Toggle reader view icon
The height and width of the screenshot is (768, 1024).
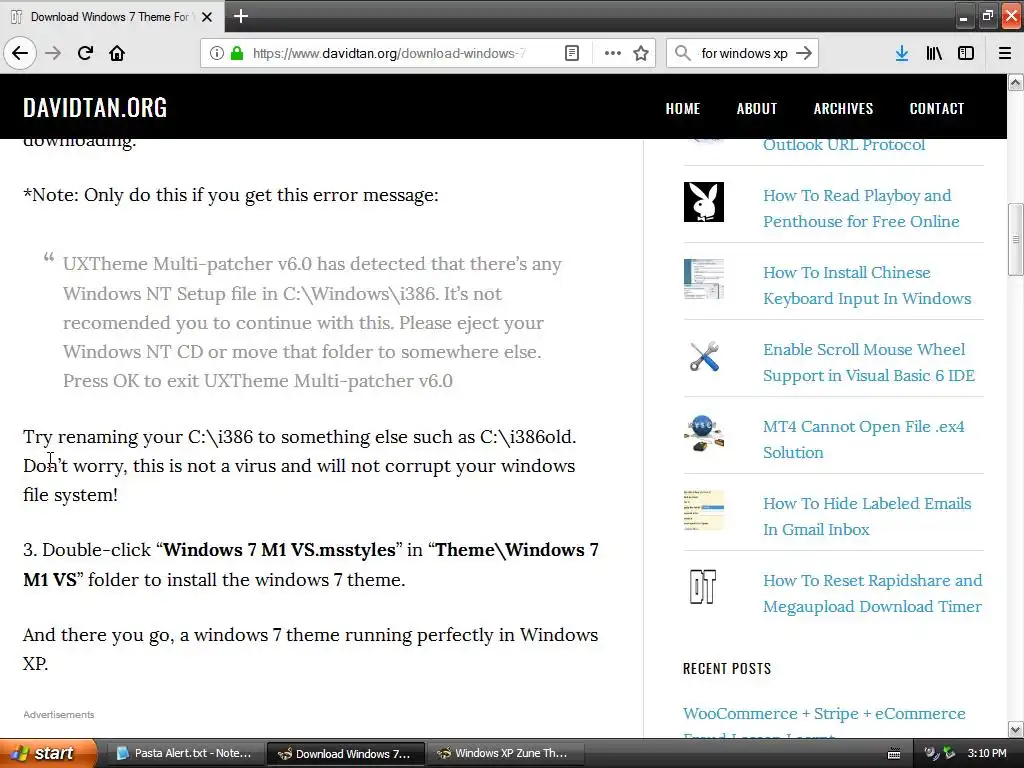pos(571,53)
